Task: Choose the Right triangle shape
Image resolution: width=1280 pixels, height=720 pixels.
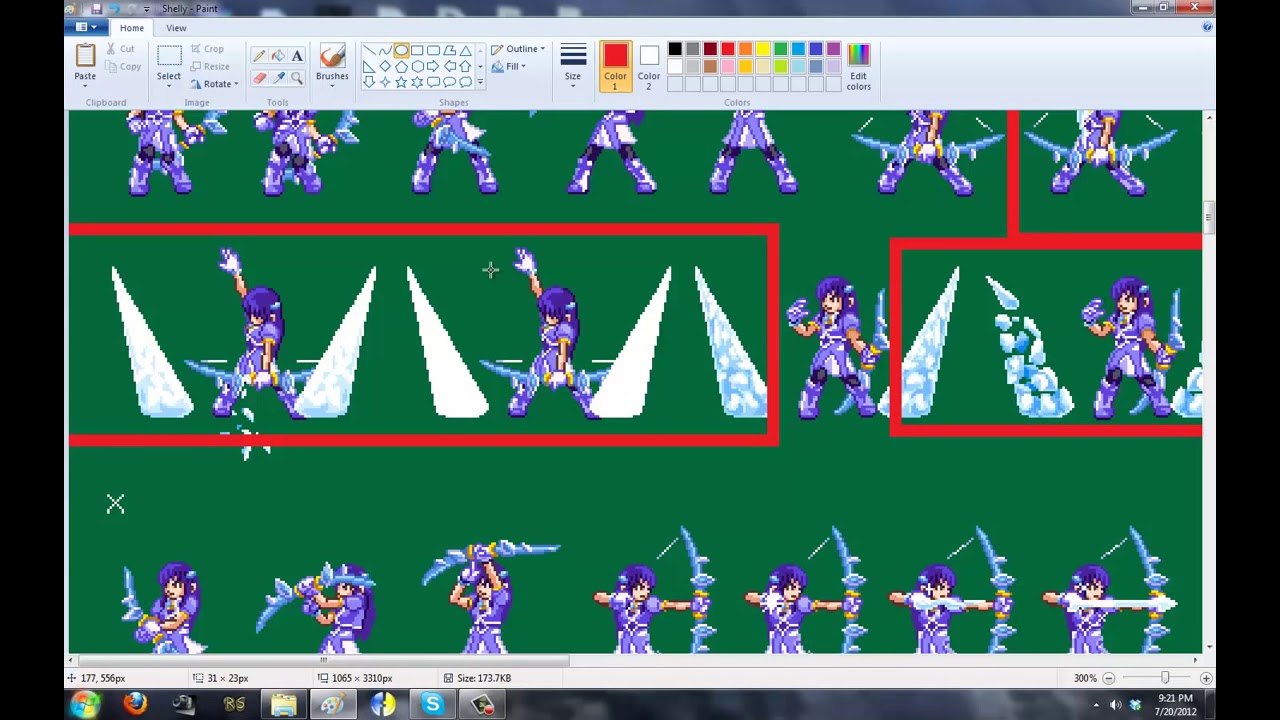Action: (x=369, y=66)
